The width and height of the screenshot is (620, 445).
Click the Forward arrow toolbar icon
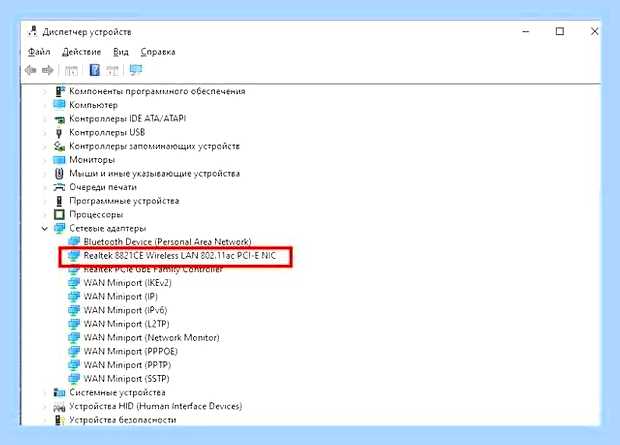click(x=47, y=70)
